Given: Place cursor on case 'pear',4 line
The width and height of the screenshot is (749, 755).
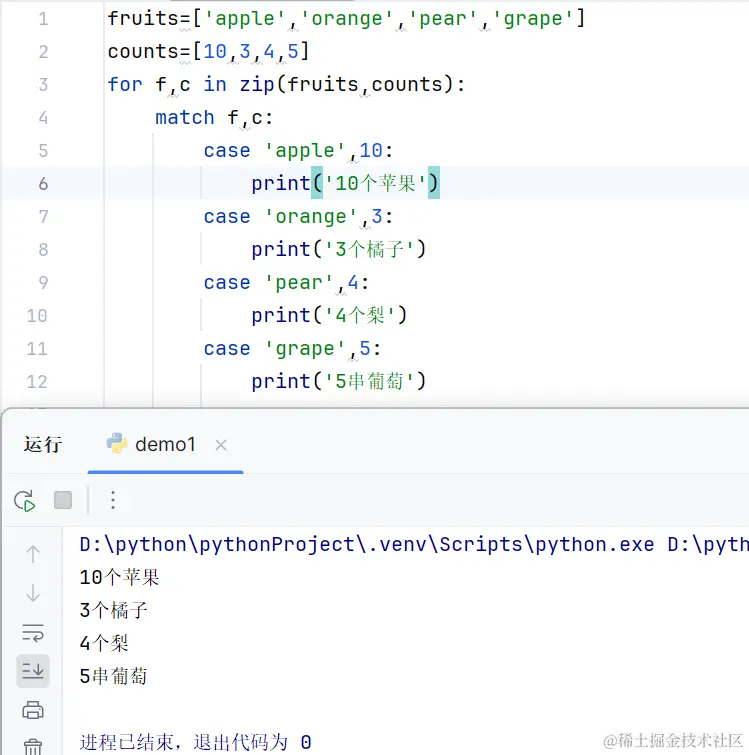Looking at the screenshot, I should point(286,283).
